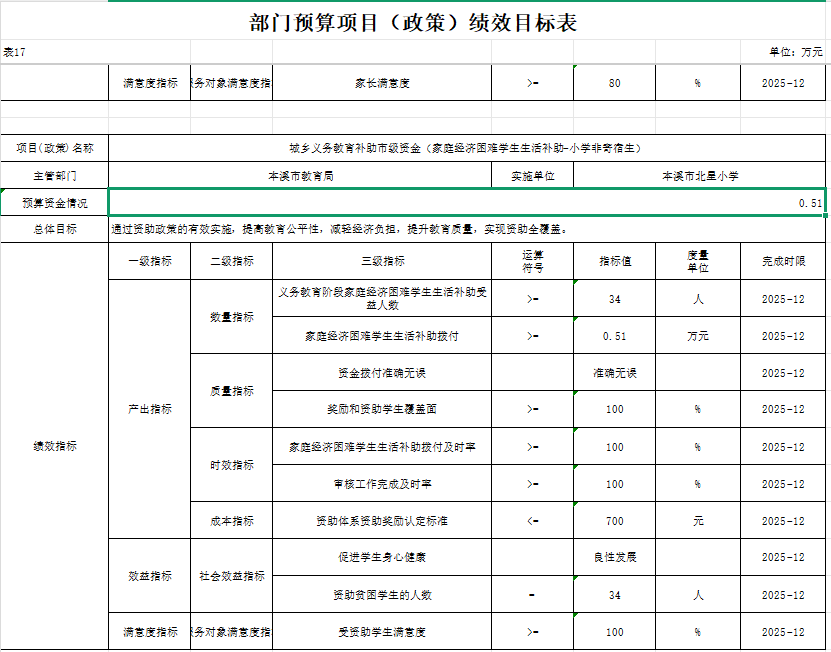Image resolution: width=831 pixels, height=652 pixels.
Task: Select the 质量指标 cell
Action: tap(232, 391)
